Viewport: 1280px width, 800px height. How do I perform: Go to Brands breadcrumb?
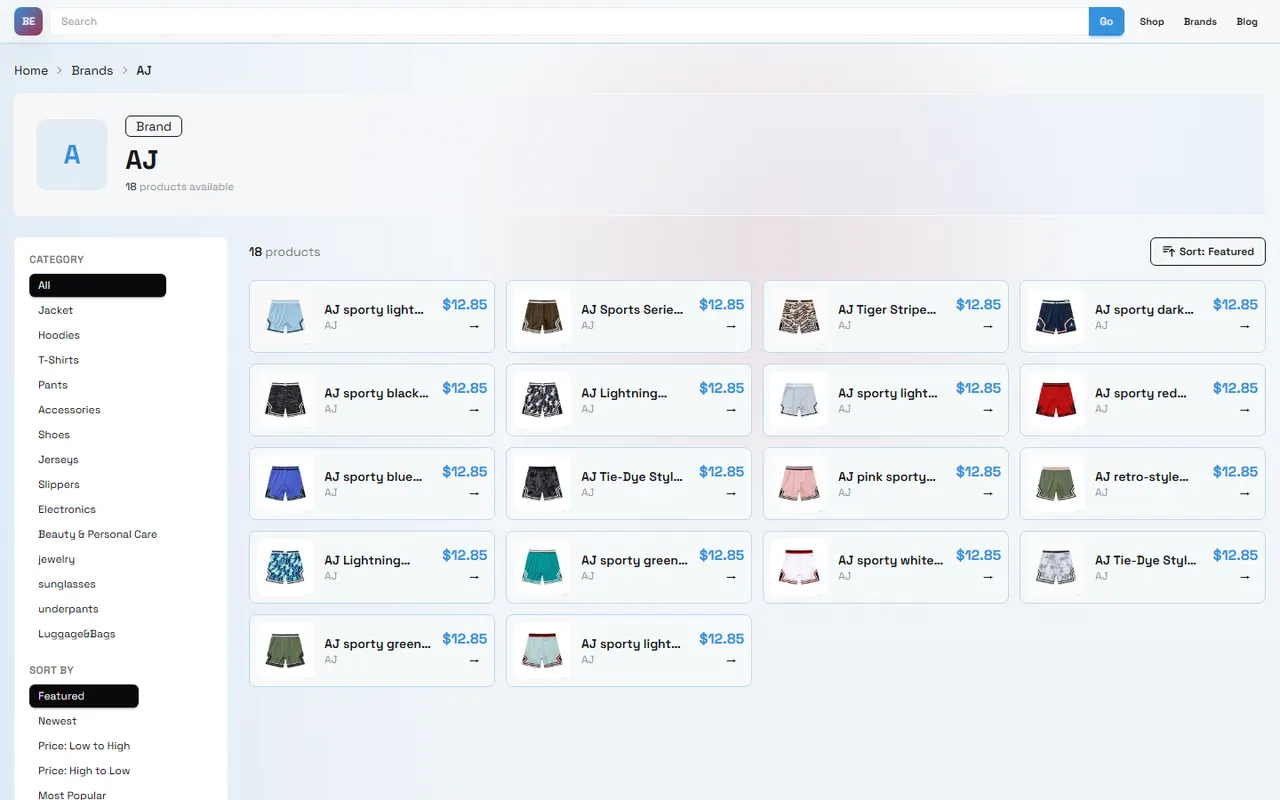coord(92,70)
